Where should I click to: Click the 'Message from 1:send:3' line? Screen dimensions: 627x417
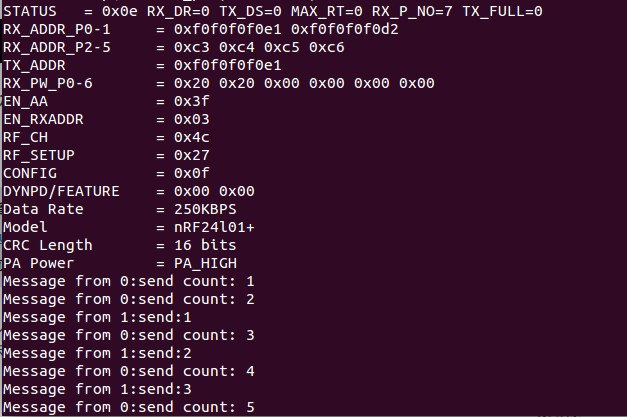tap(96, 389)
